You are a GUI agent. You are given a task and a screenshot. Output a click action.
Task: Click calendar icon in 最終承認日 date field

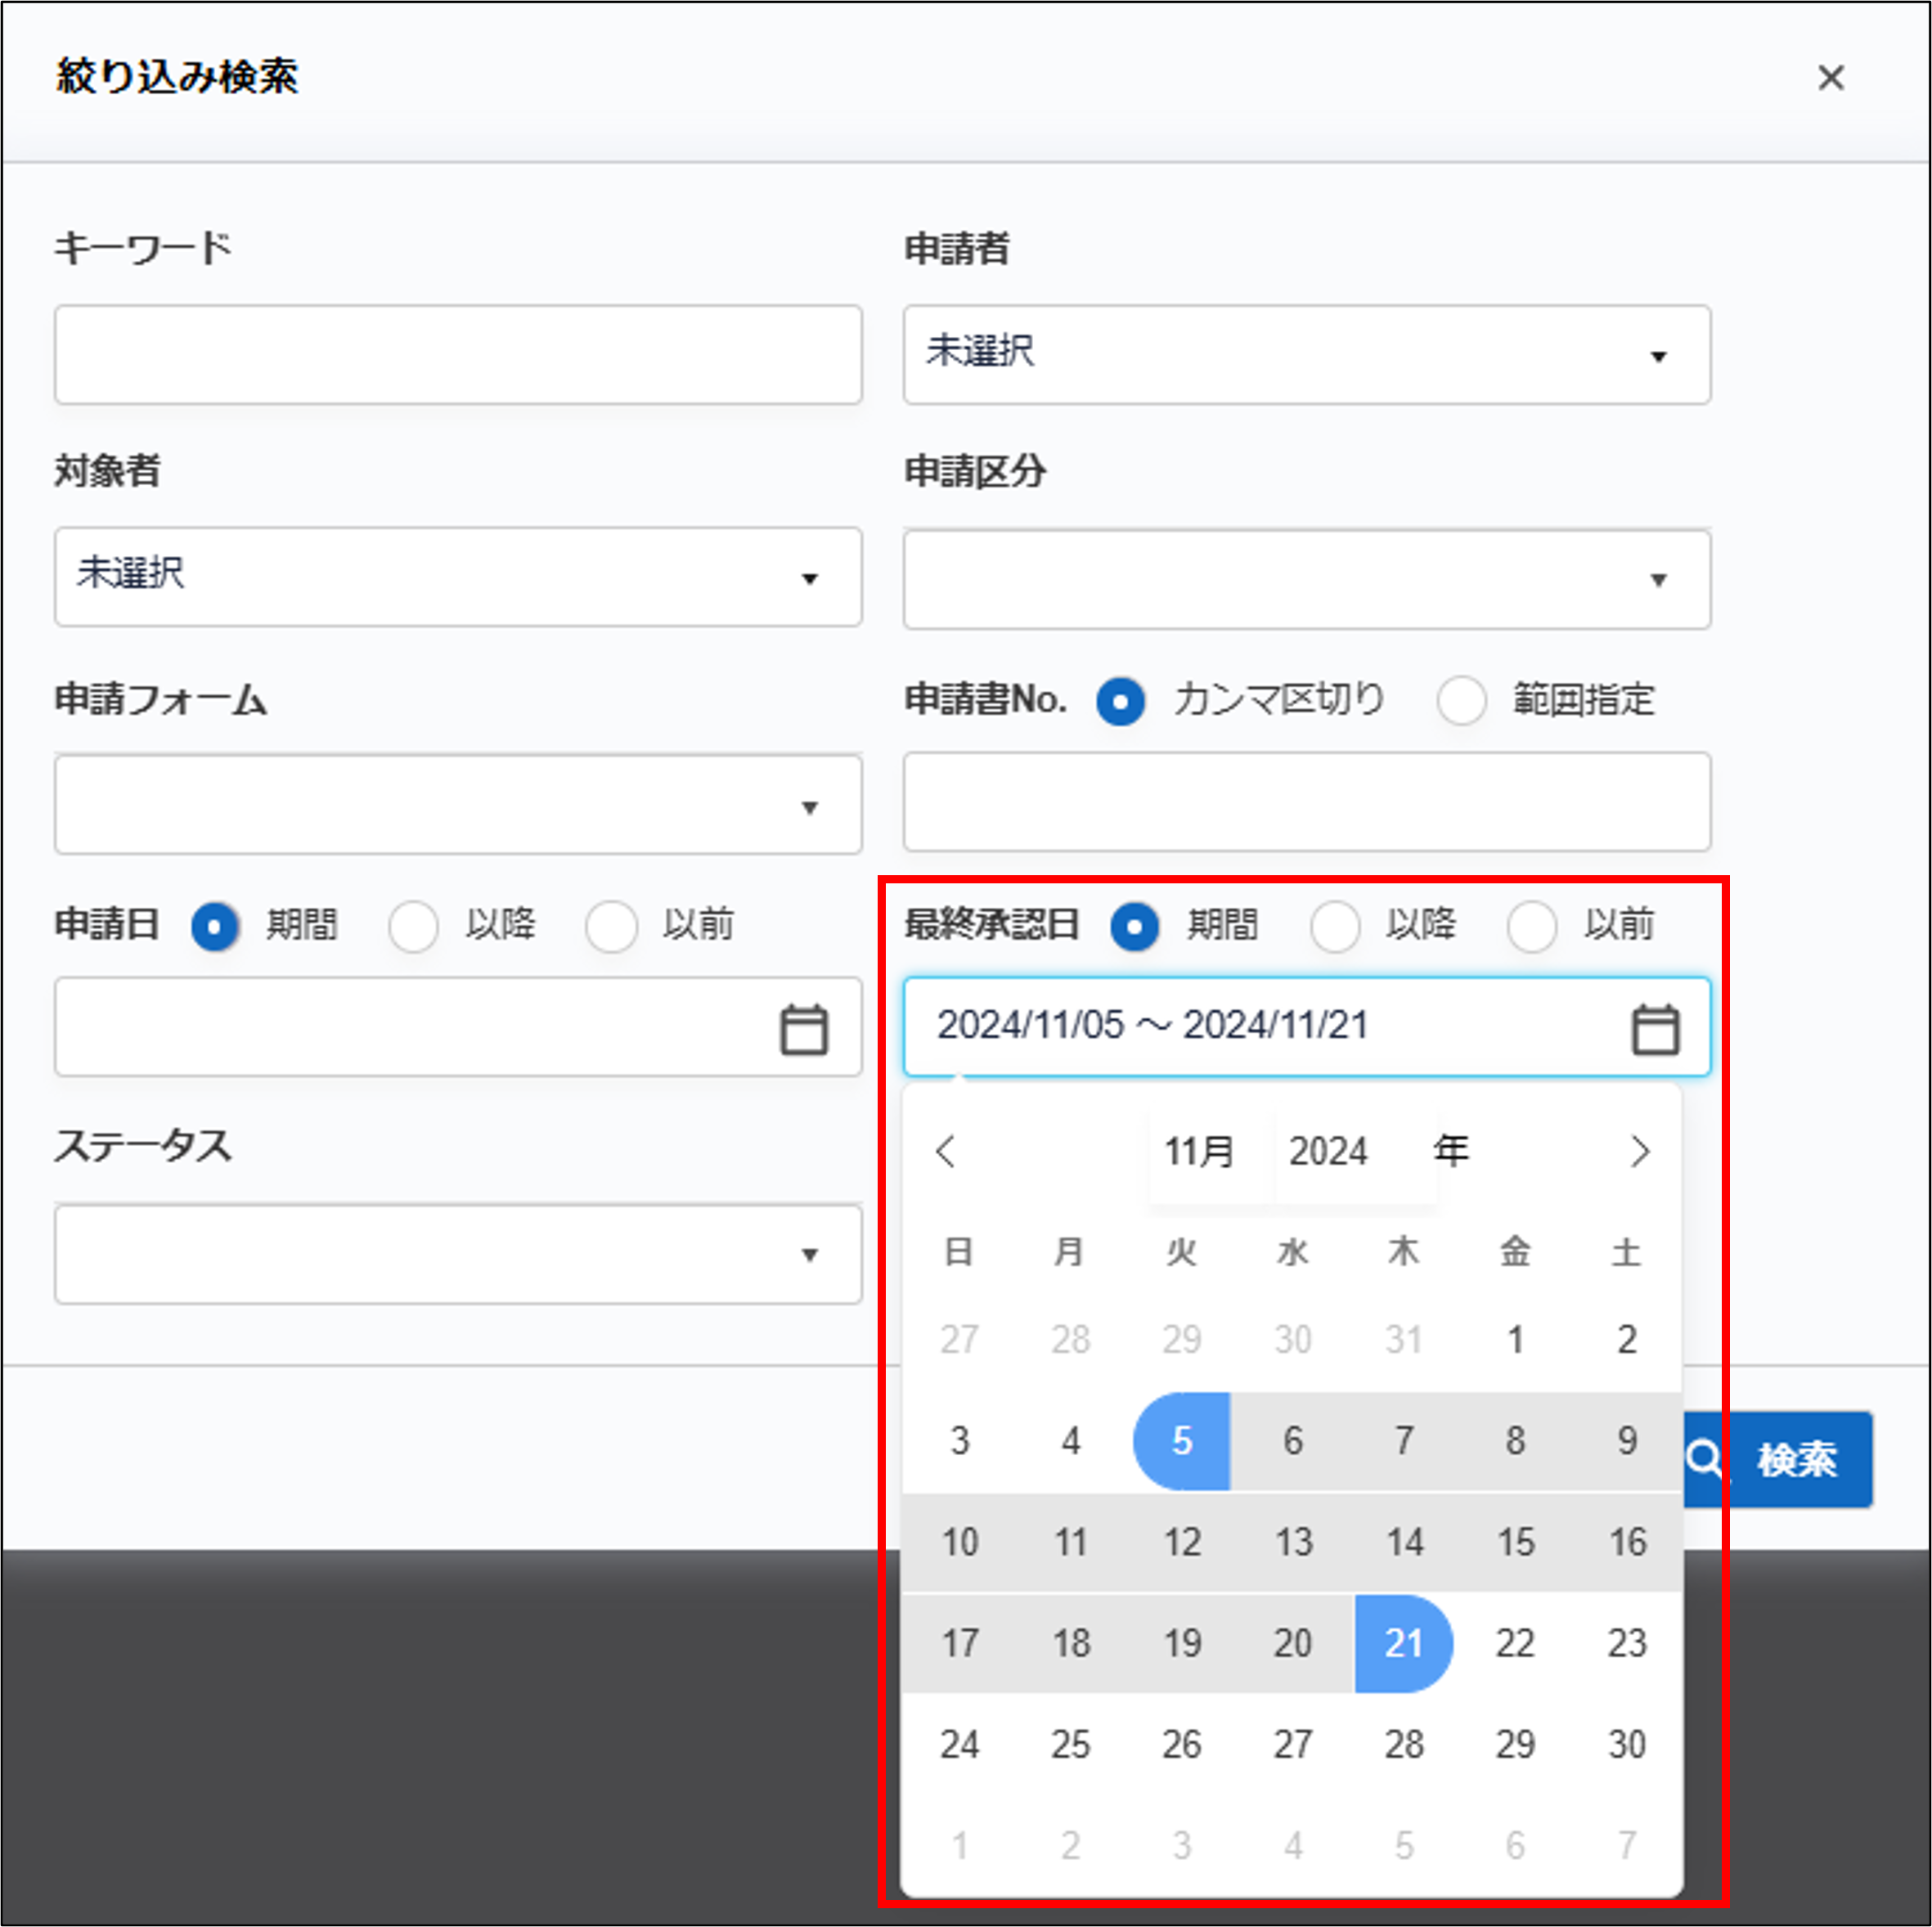(1655, 1029)
